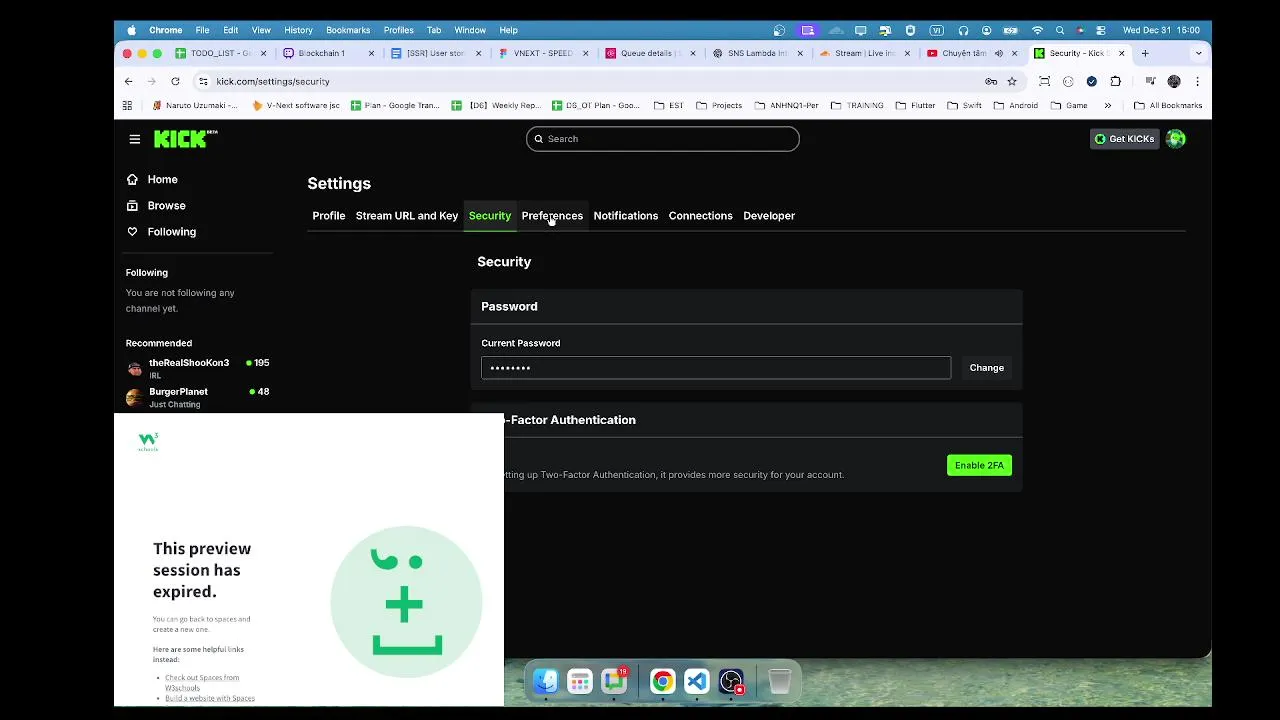Image resolution: width=1280 pixels, height=720 pixels.
Task: Open Chrome from the Dock
Action: point(662,682)
